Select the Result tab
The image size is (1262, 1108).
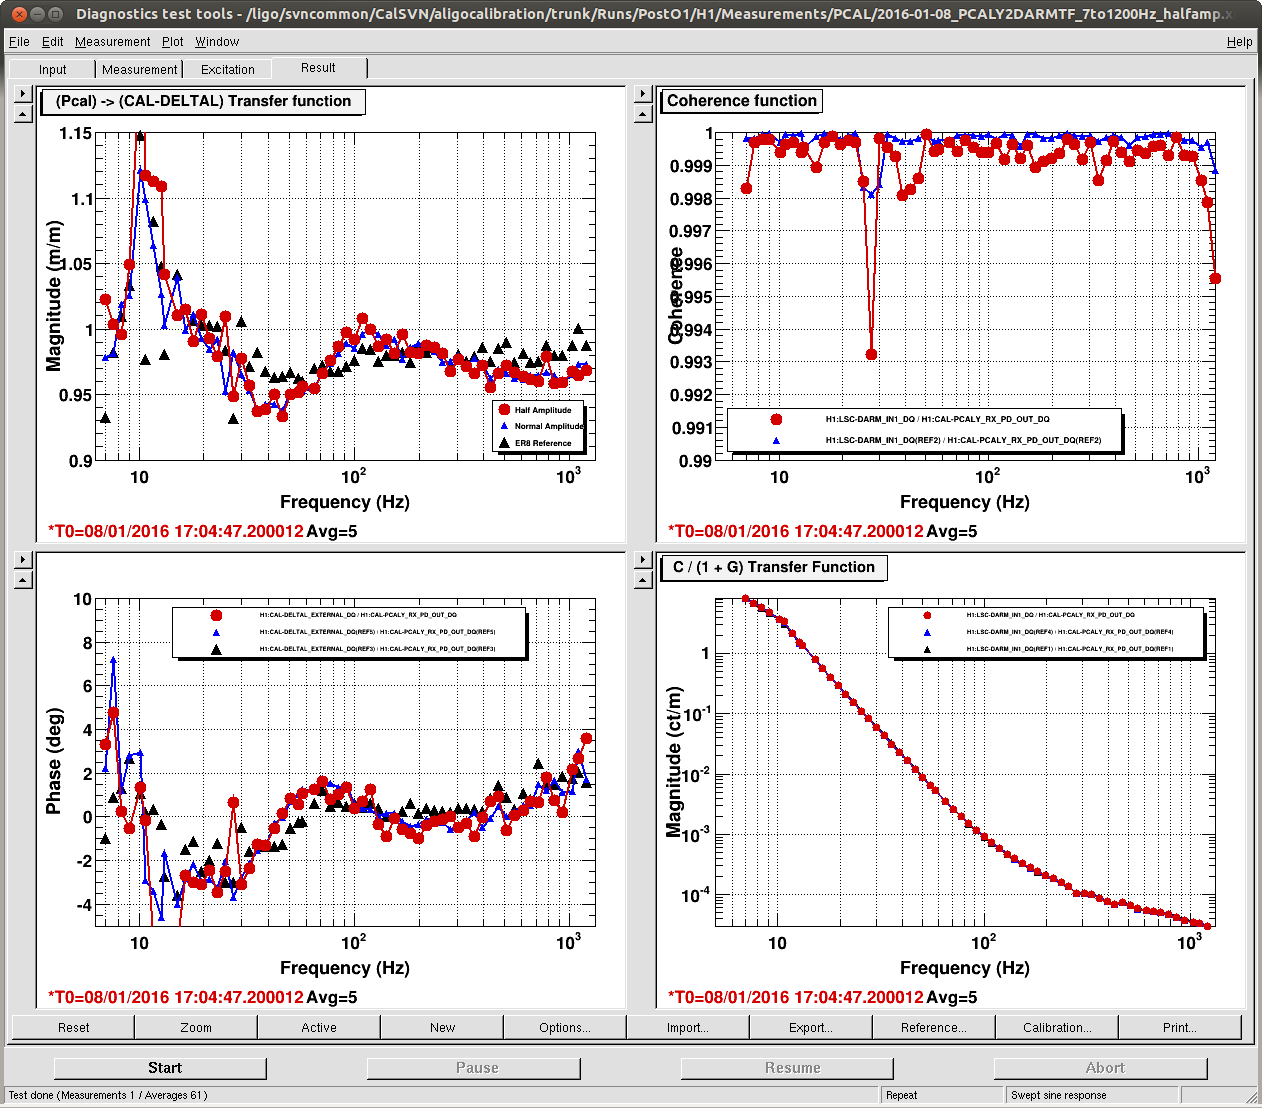318,68
